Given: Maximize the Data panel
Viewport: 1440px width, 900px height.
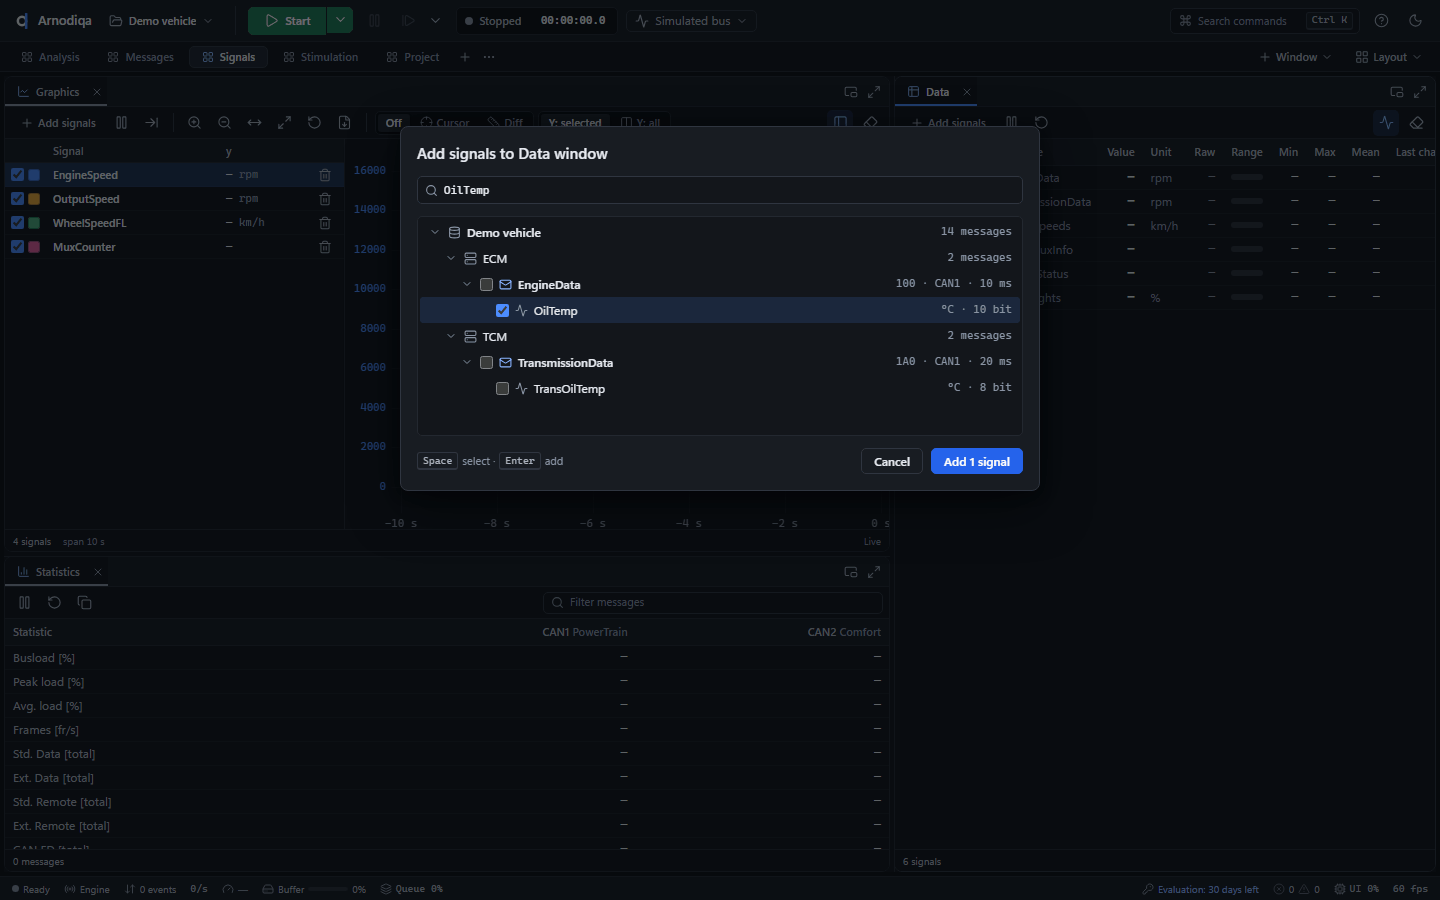Looking at the screenshot, I should pyautogui.click(x=1420, y=92).
